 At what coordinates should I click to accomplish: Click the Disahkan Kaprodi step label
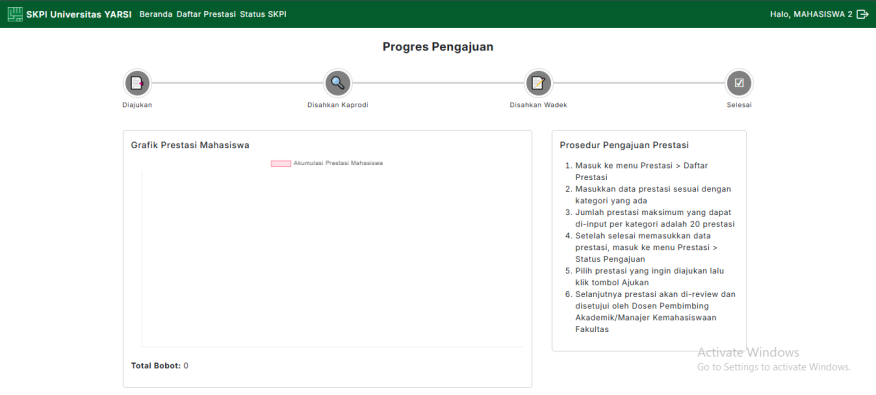(x=337, y=105)
